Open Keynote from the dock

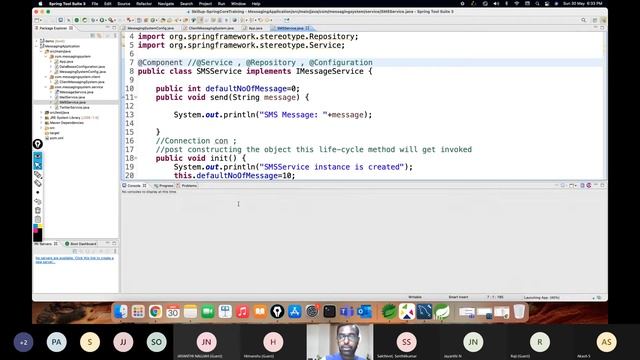(225, 312)
